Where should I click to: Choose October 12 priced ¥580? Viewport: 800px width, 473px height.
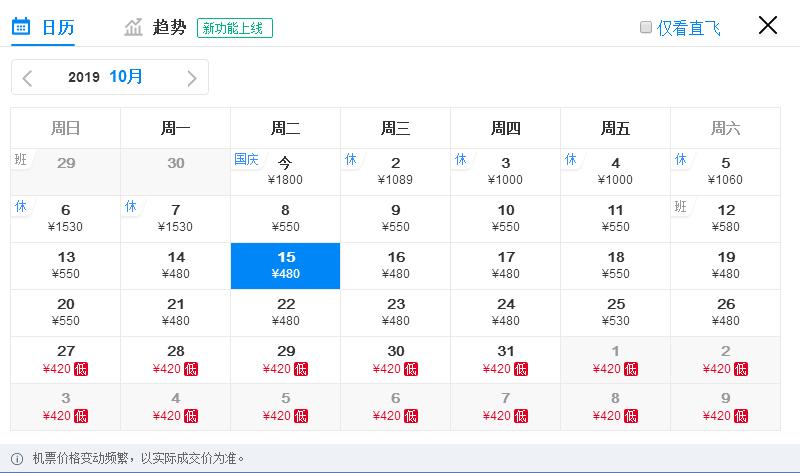click(726, 219)
